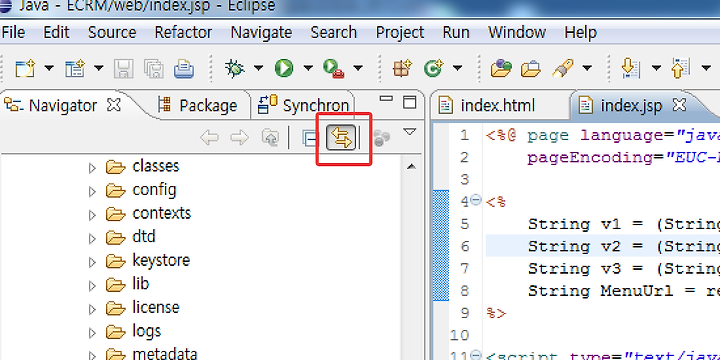The image size is (720, 360).
Task: Click the Open Task folder icon
Action: point(530,69)
